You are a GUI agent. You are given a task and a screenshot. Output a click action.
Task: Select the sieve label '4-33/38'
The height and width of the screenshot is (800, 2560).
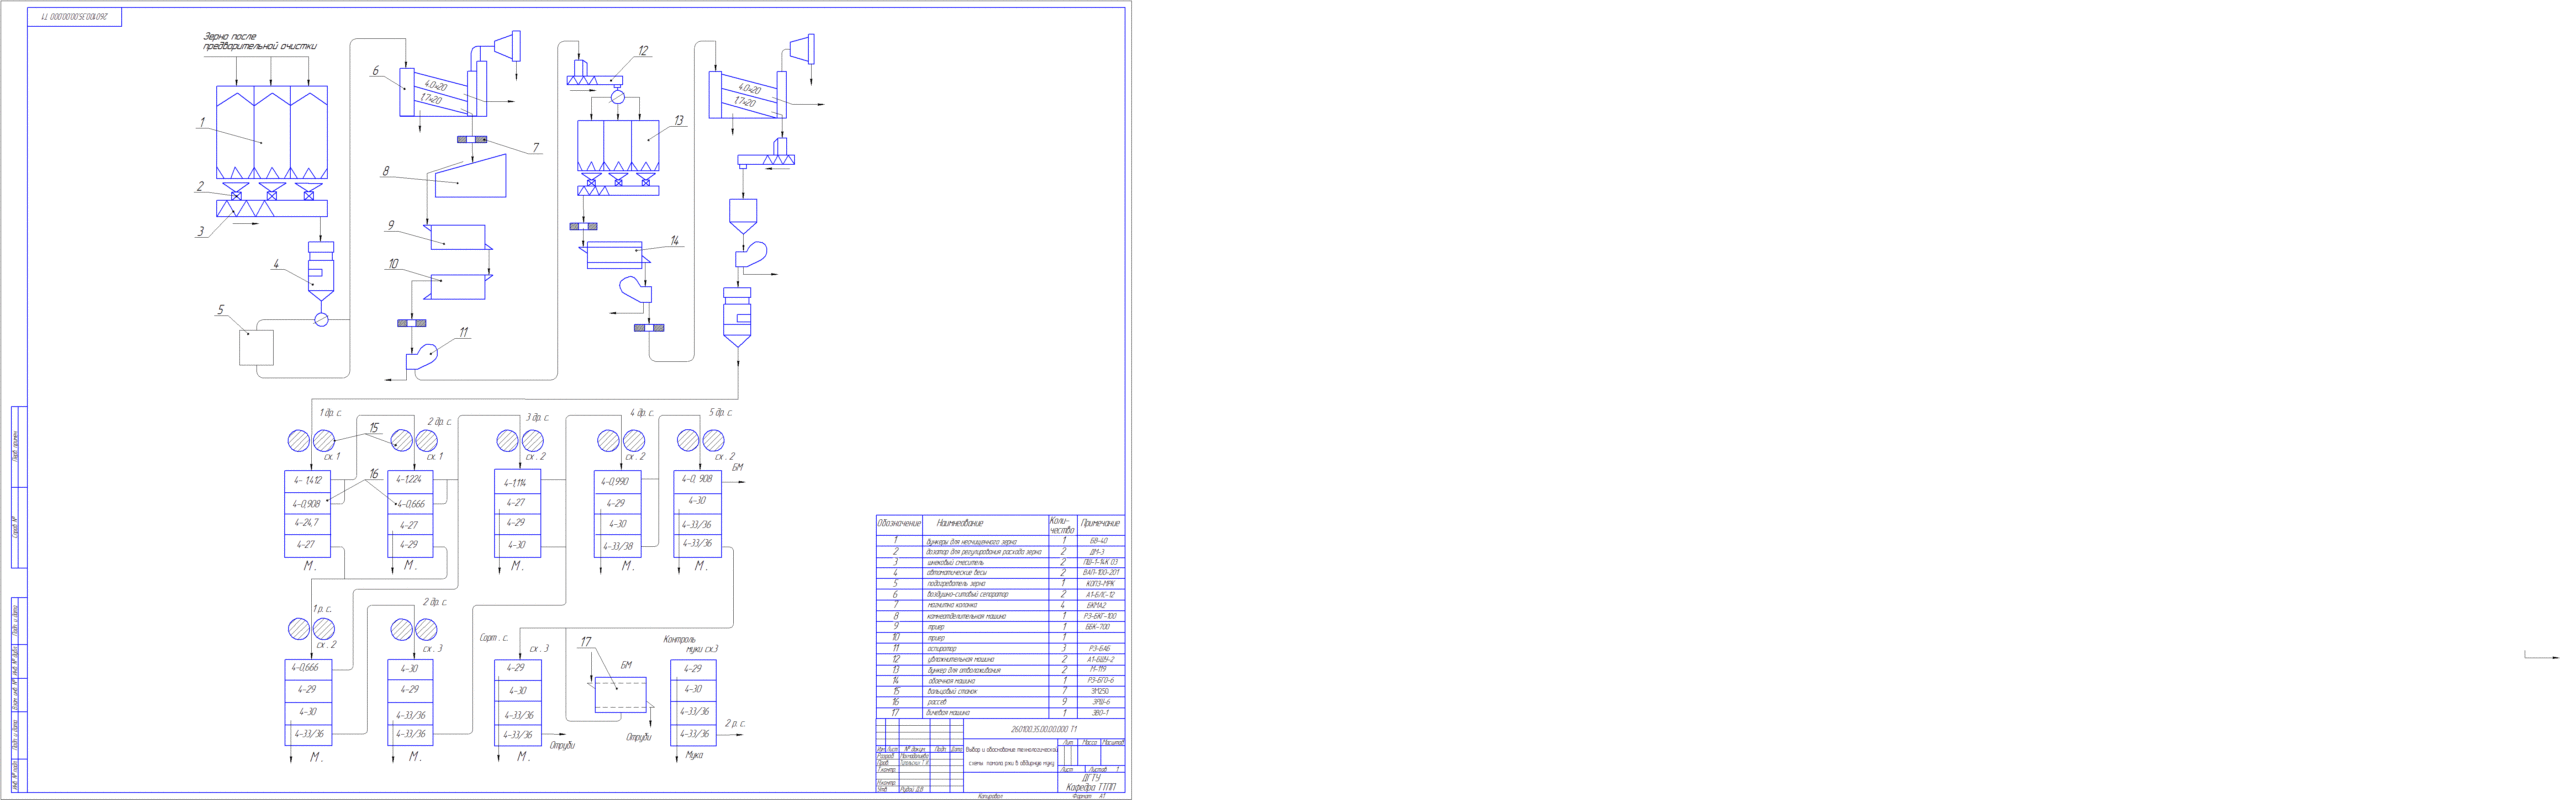618,547
